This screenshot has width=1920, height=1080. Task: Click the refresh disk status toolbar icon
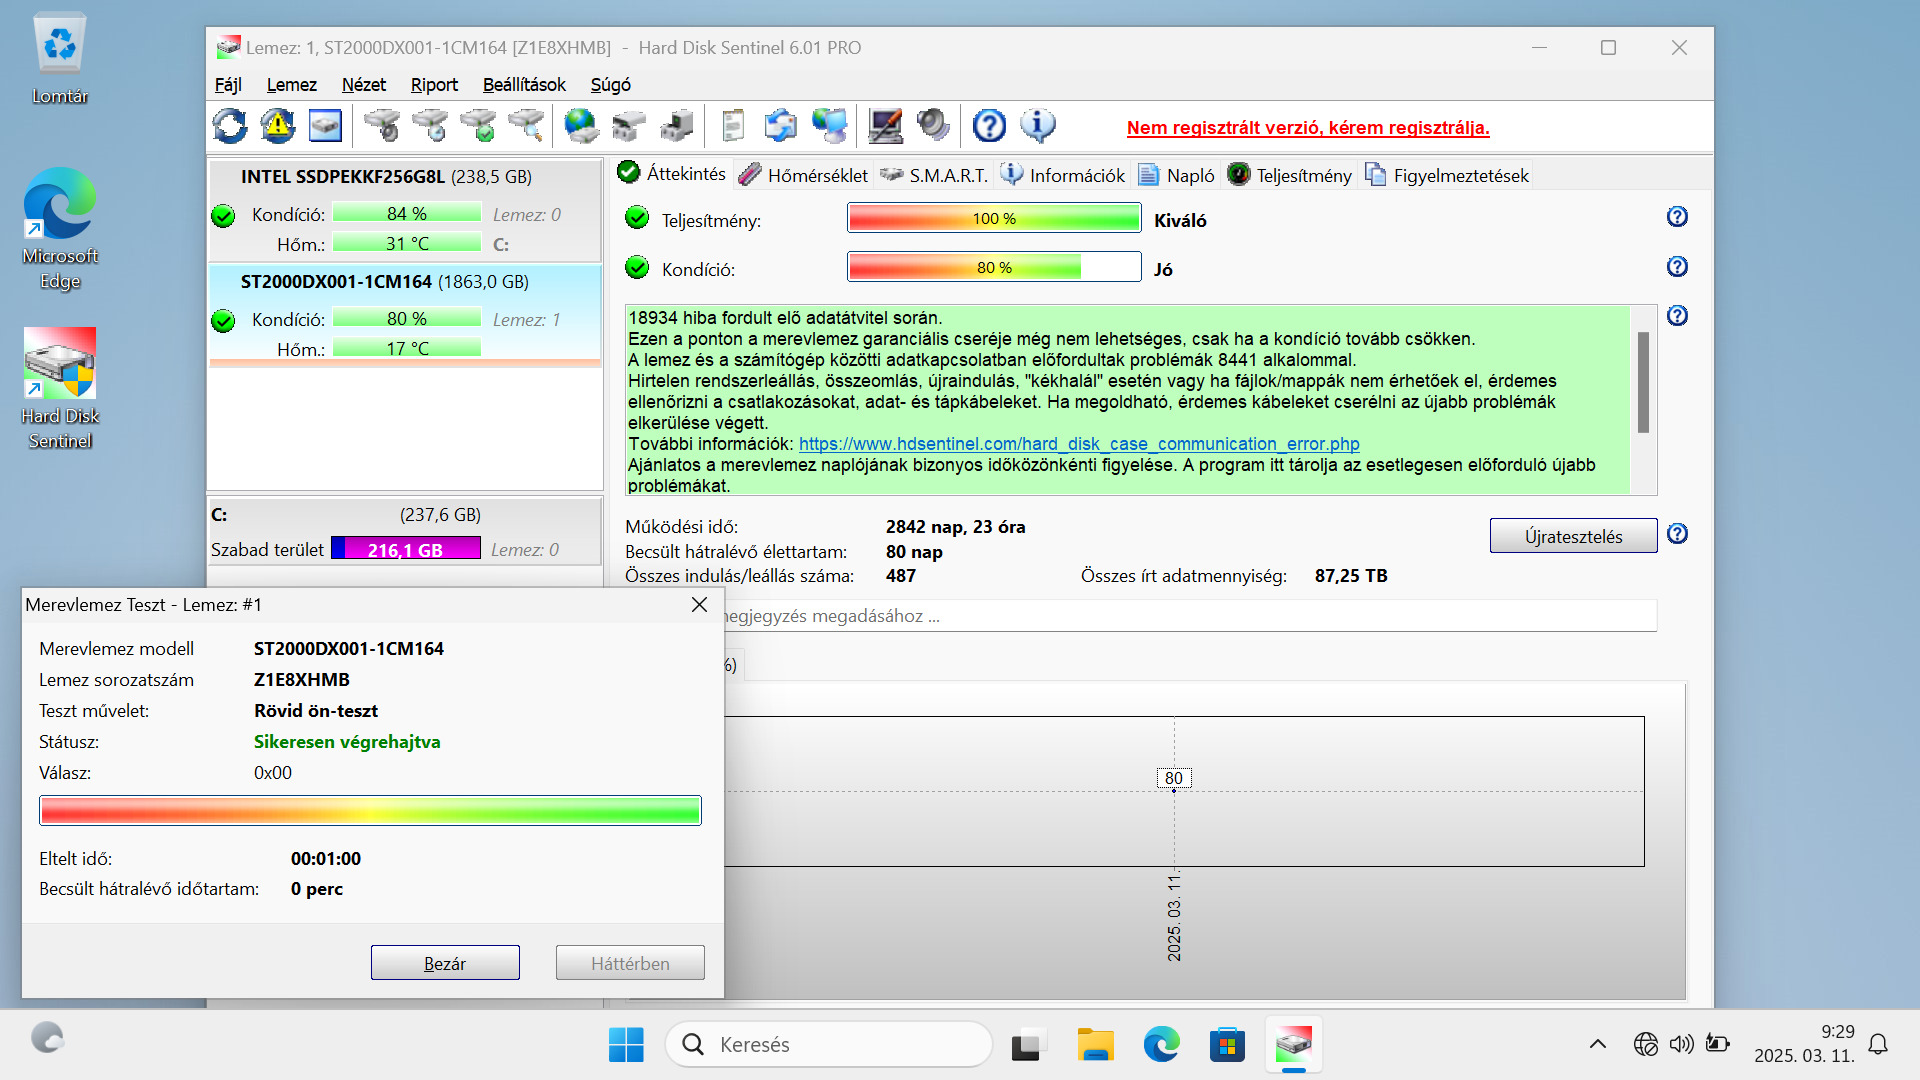coord(230,126)
